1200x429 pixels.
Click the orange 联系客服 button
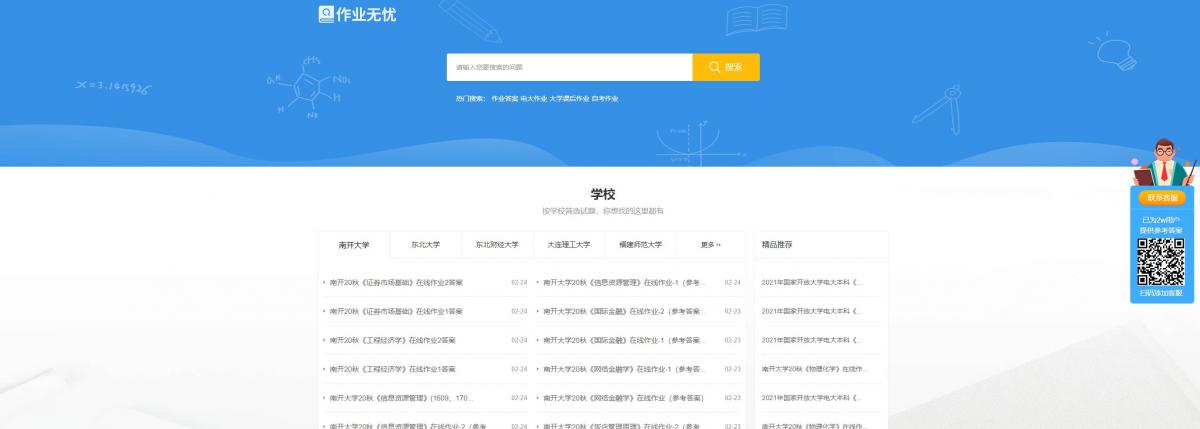[x=1160, y=198]
